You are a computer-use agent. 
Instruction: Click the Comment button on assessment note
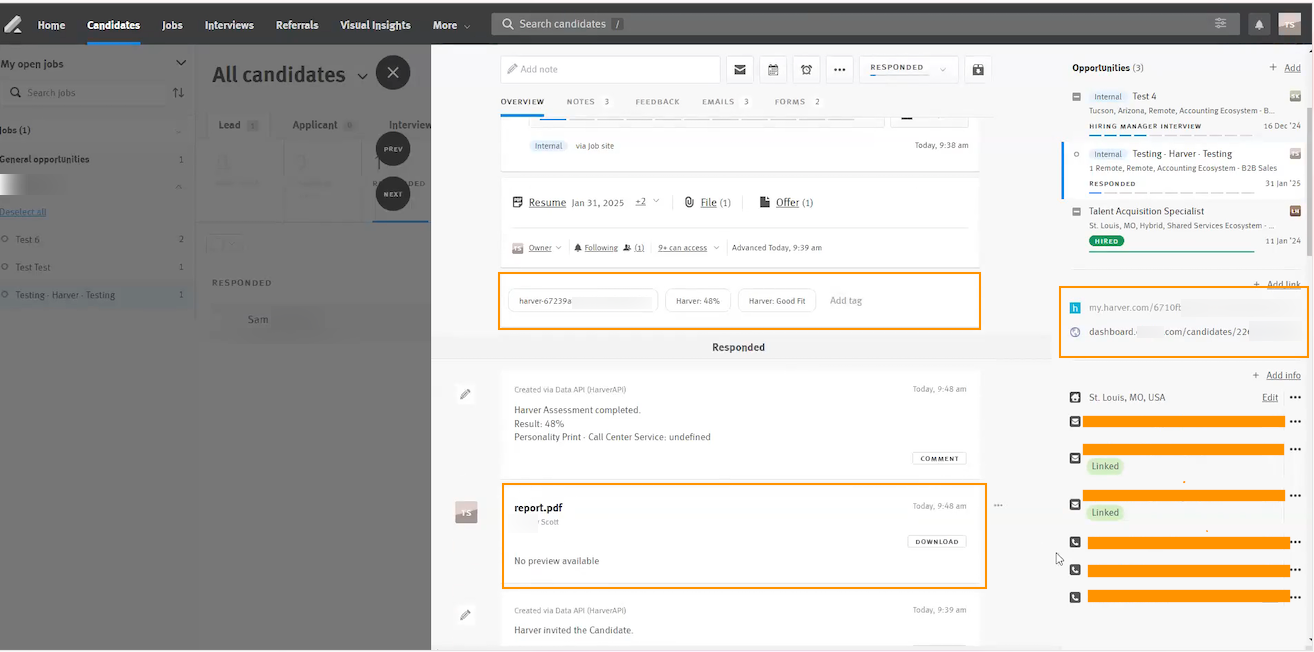click(939, 459)
